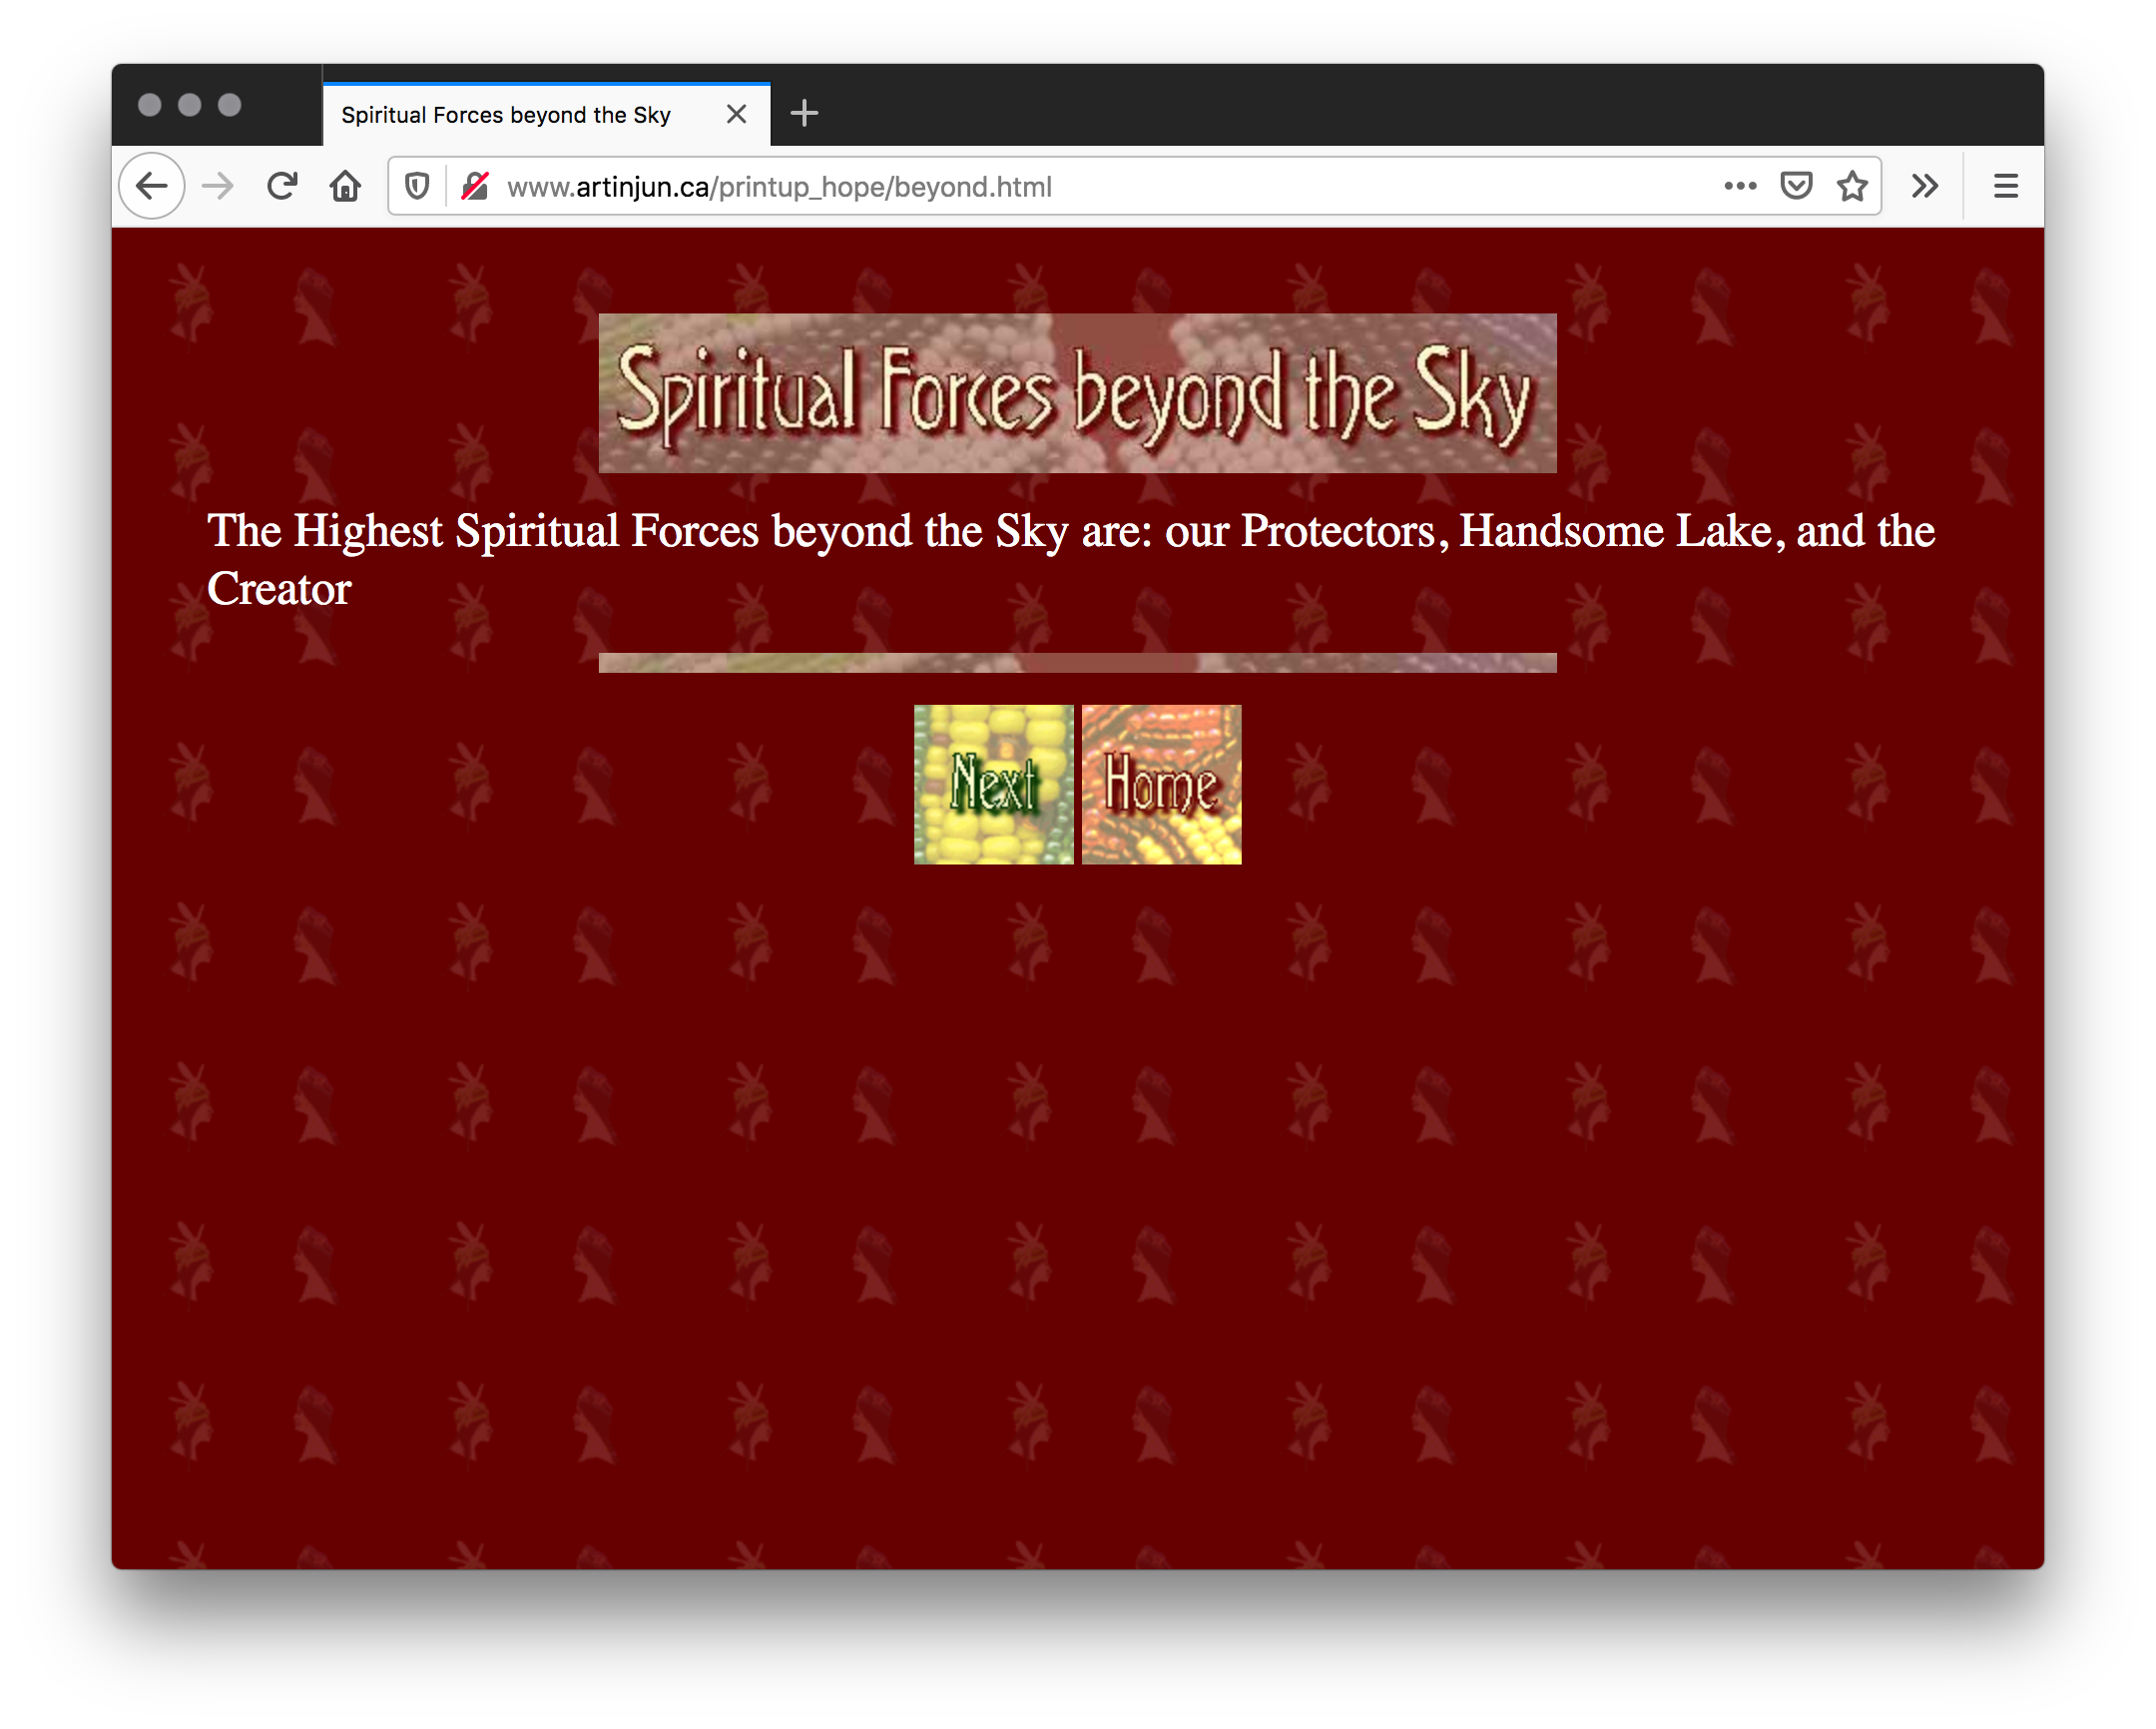
Task: Click the page reload icon
Action: [284, 187]
